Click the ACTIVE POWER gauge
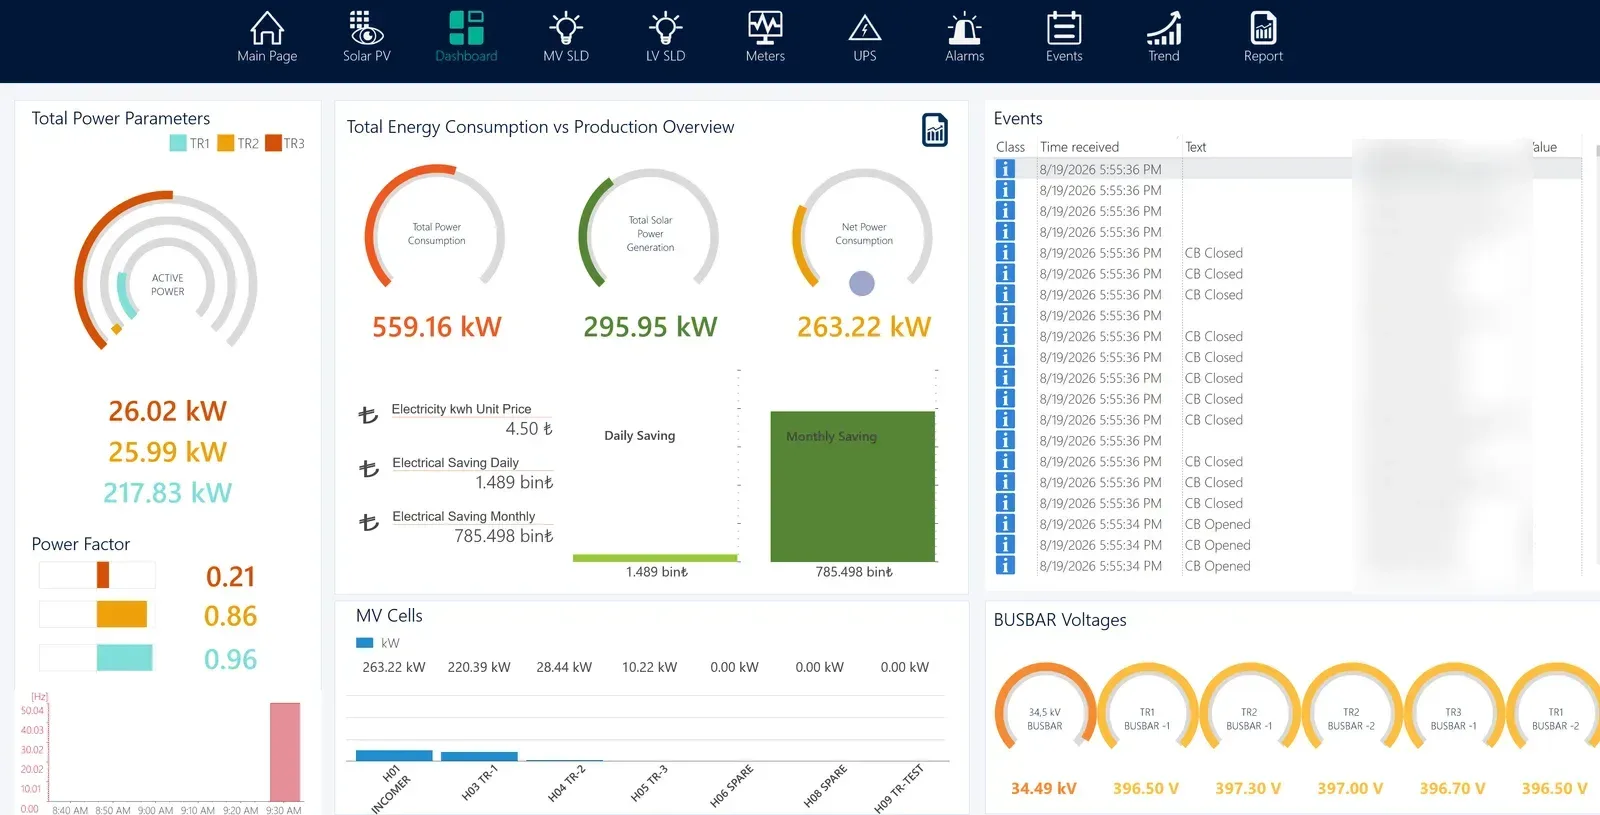Screen dimensions: 1600x815 [x=167, y=272]
